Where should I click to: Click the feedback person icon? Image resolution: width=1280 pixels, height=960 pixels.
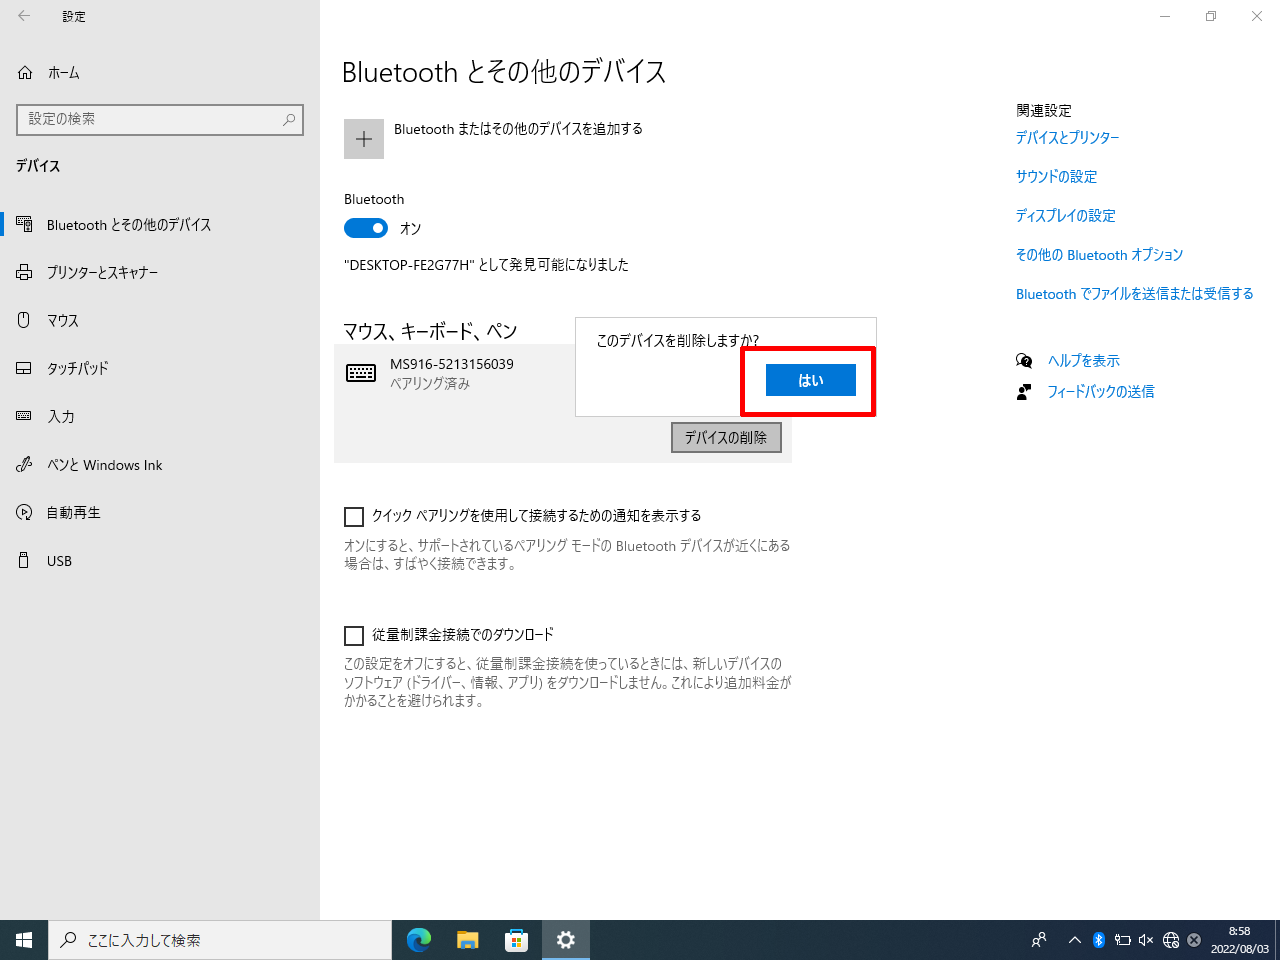pyautogui.click(x=1024, y=392)
